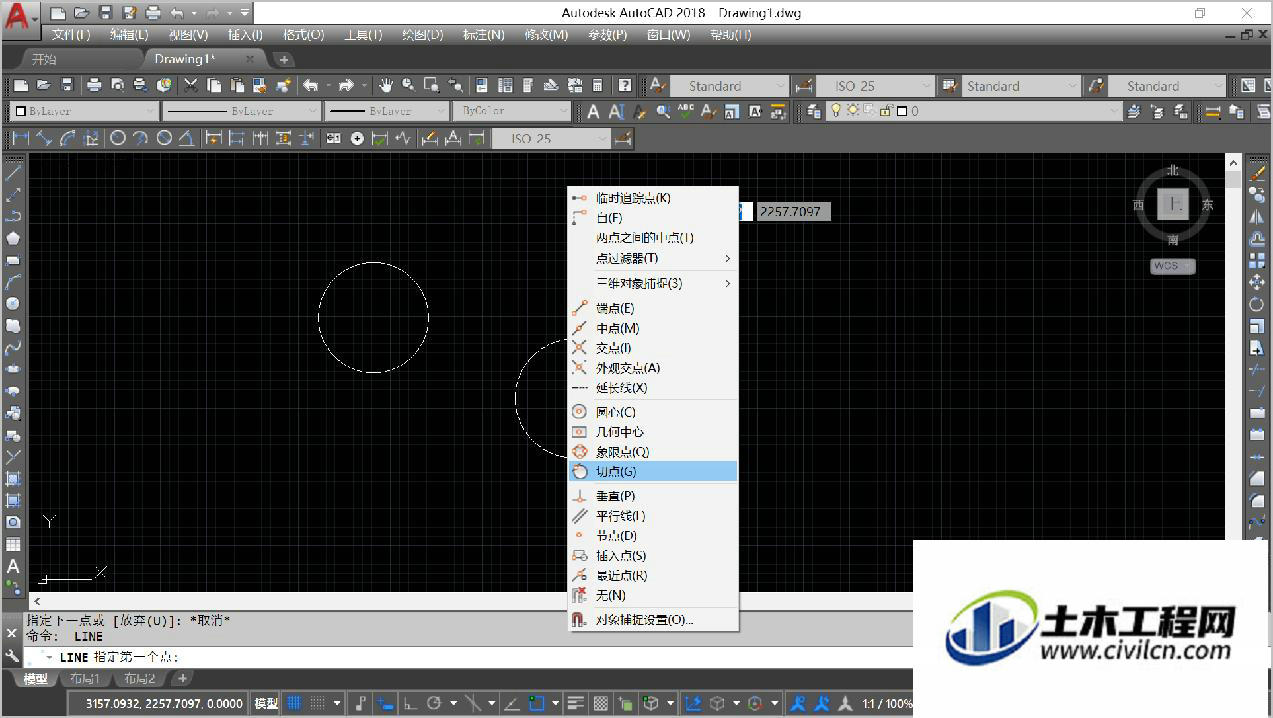Viewport: 1273px width, 718px height.
Task: Select the Aligned dimension tool
Action: [x=45, y=138]
